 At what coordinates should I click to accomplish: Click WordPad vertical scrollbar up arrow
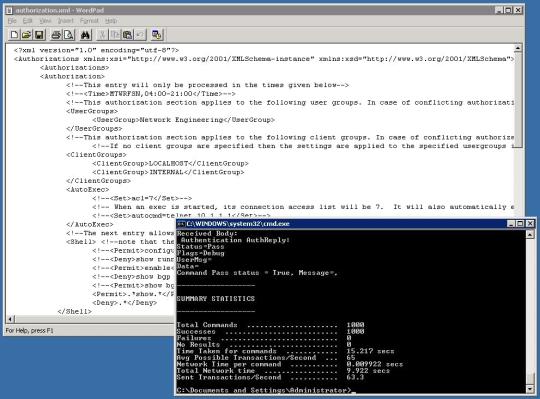[518, 48]
